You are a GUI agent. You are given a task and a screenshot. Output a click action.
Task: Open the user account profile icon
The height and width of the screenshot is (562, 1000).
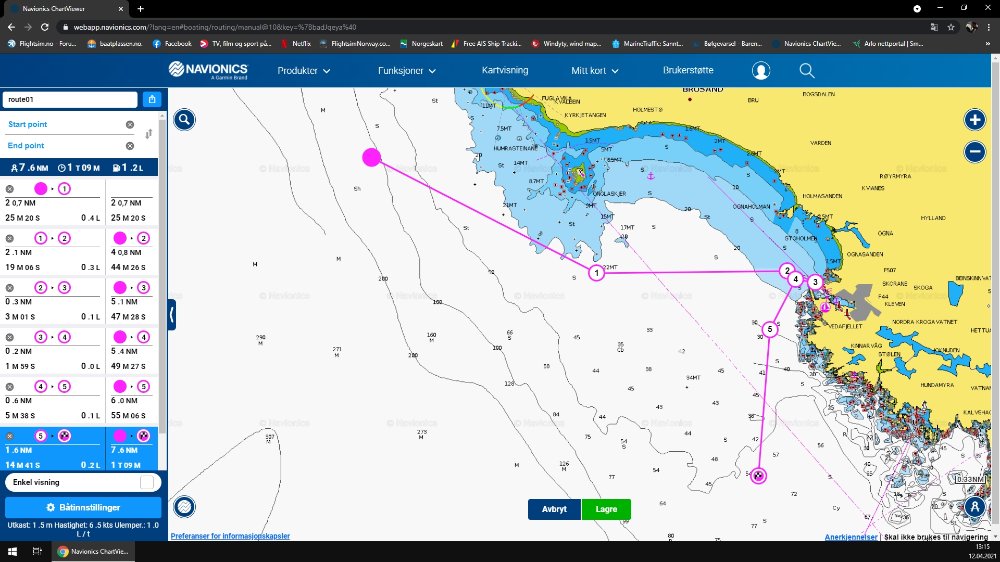coord(760,70)
